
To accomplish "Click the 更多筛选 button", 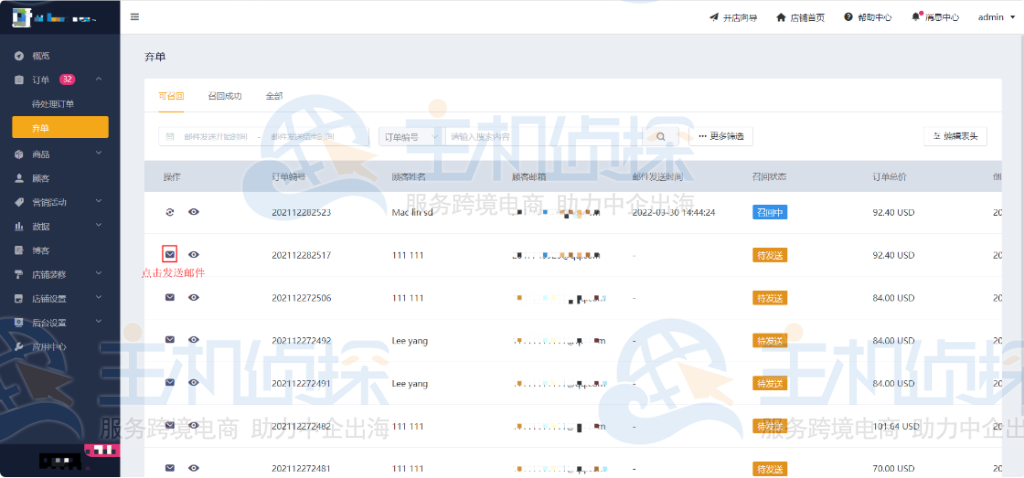I will 720,136.
